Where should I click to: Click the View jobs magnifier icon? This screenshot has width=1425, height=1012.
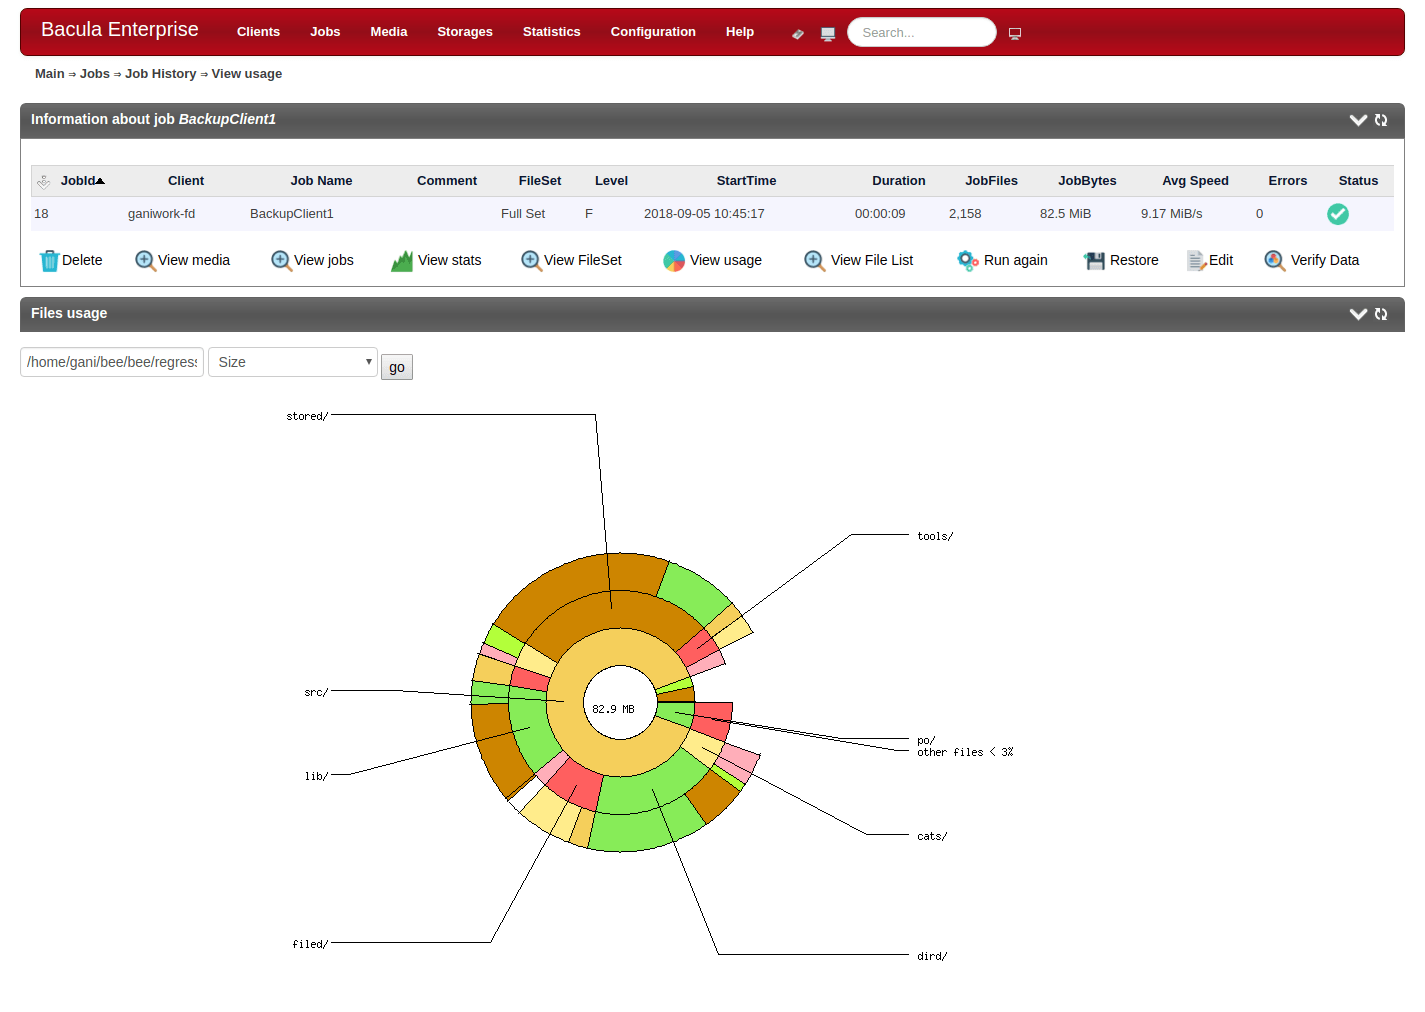pos(281,260)
